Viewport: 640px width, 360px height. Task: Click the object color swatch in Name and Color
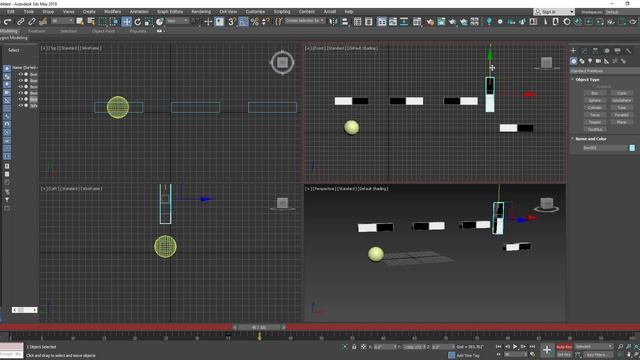(x=632, y=148)
